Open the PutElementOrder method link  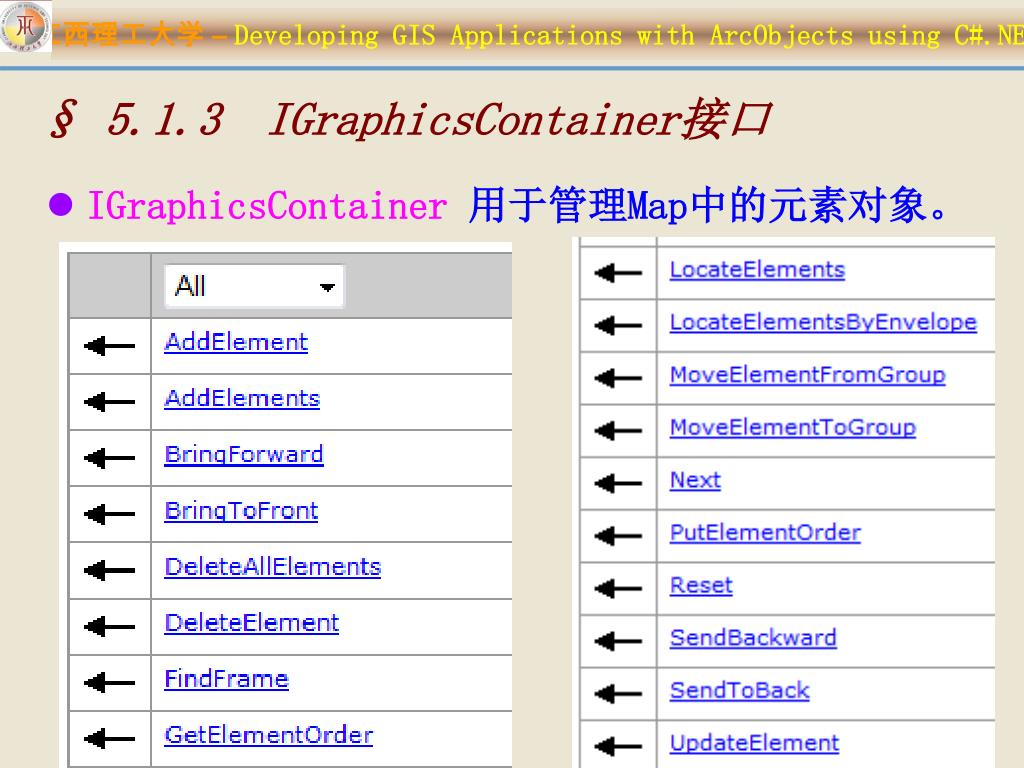pos(765,533)
